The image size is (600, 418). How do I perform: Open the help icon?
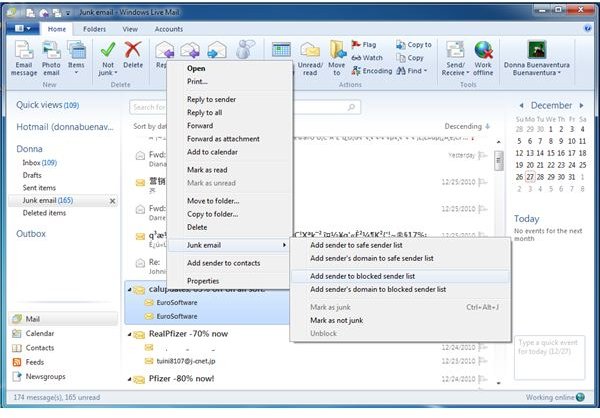click(587, 29)
